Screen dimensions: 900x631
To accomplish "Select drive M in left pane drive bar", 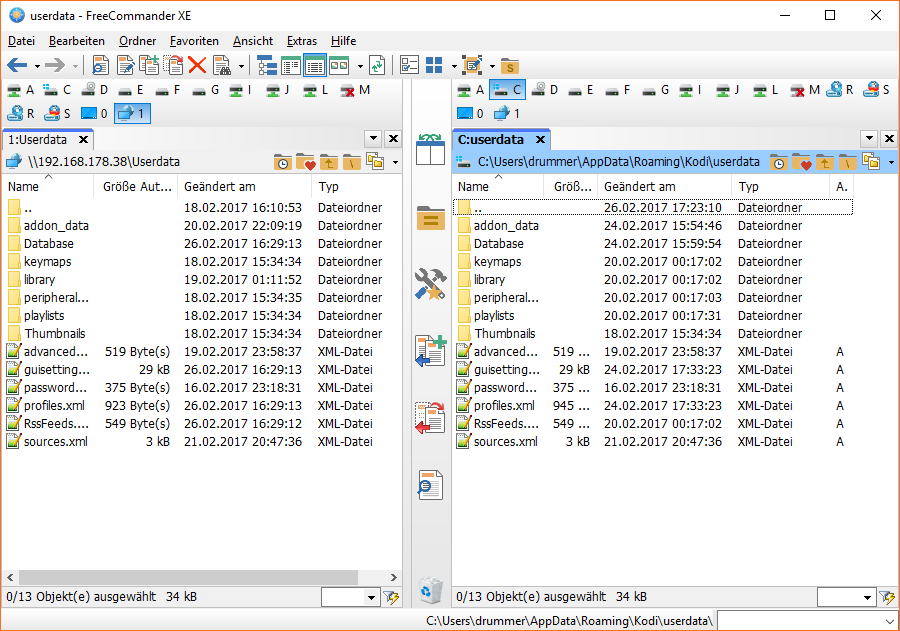I will (355, 90).
